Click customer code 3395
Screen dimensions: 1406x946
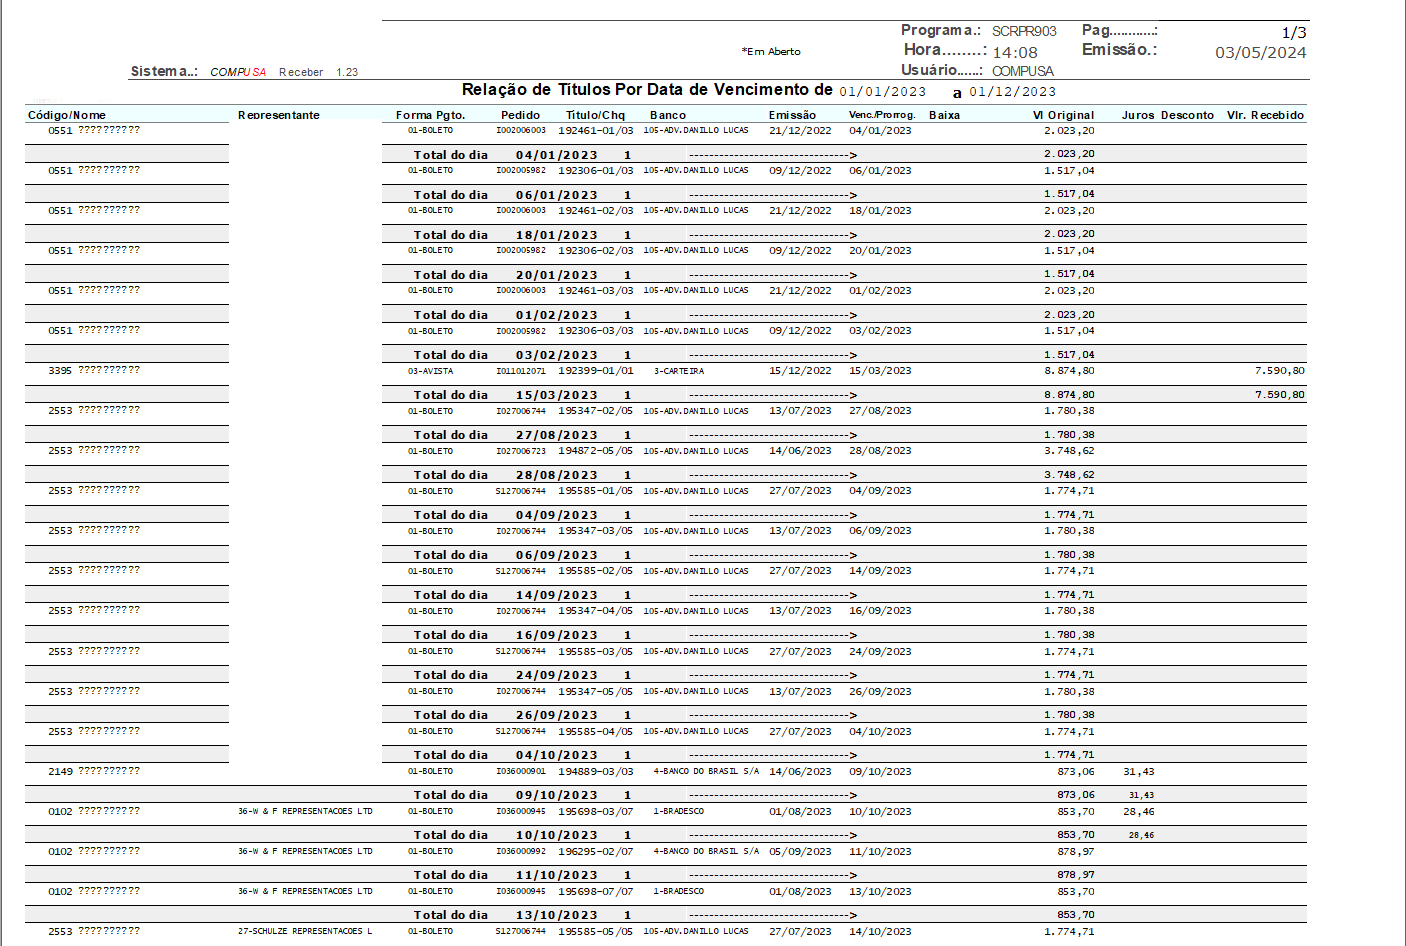click(60, 371)
